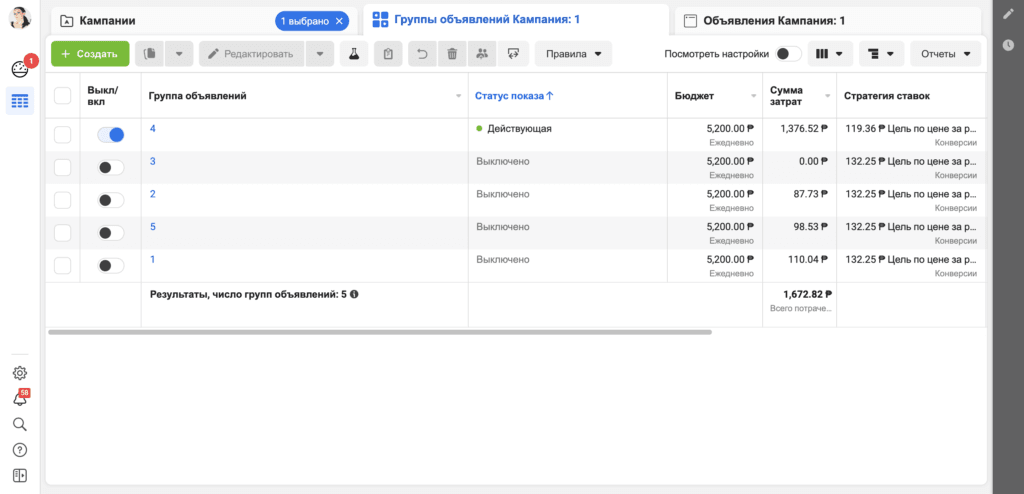This screenshot has width=1024, height=494.
Task: Click the A/B test flask icon
Action: coord(353,54)
